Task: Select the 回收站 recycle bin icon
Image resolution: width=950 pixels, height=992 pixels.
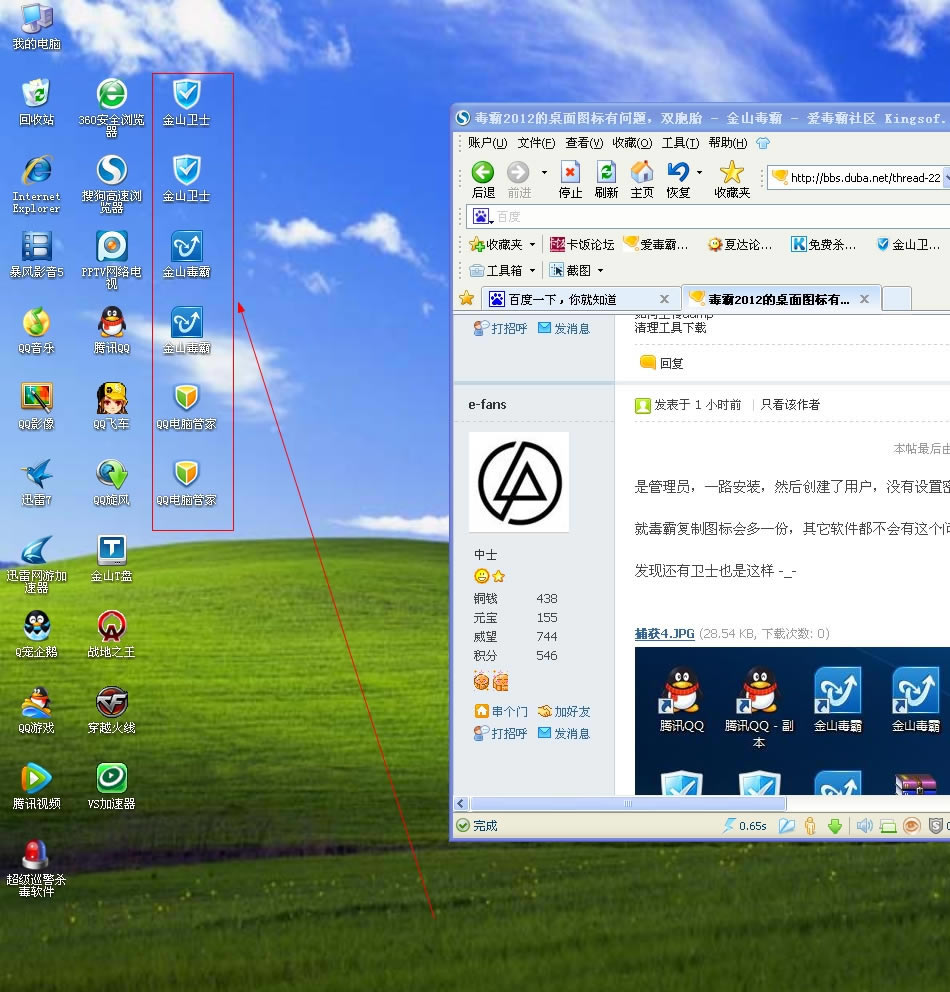Action: 37,101
